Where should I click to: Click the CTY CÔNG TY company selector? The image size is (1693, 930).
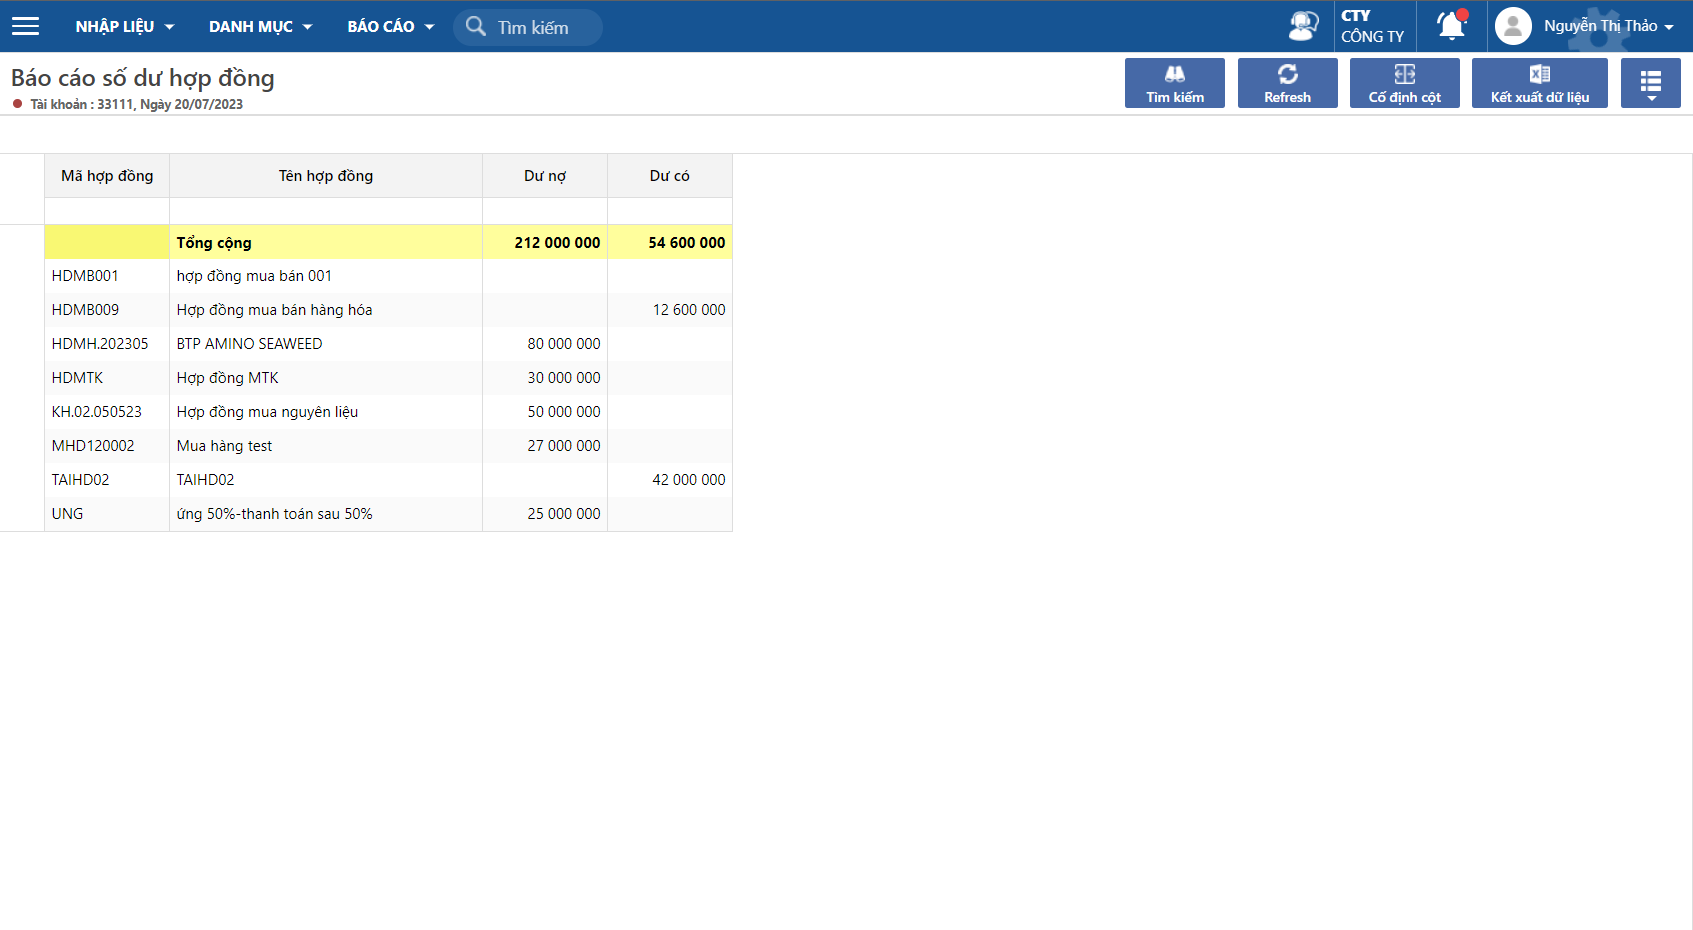tap(1373, 26)
